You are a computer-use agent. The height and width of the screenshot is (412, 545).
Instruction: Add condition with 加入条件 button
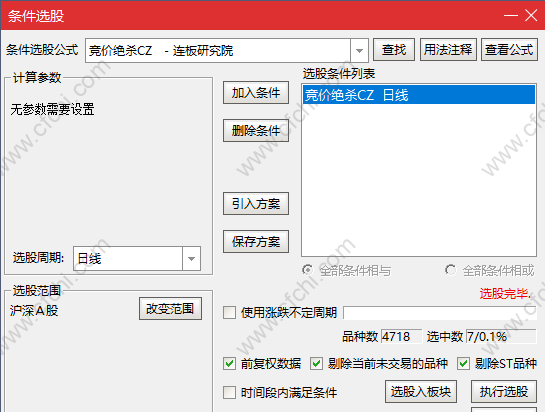tap(256, 93)
